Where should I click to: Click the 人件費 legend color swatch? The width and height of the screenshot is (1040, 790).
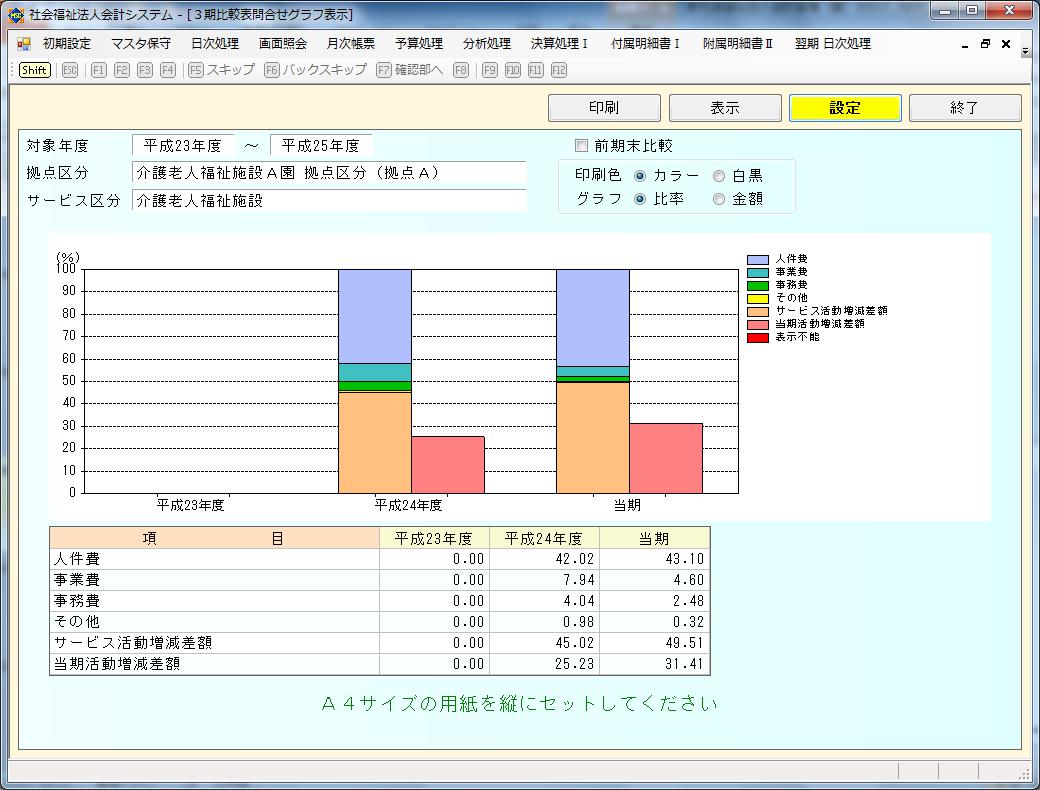pos(758,260)
